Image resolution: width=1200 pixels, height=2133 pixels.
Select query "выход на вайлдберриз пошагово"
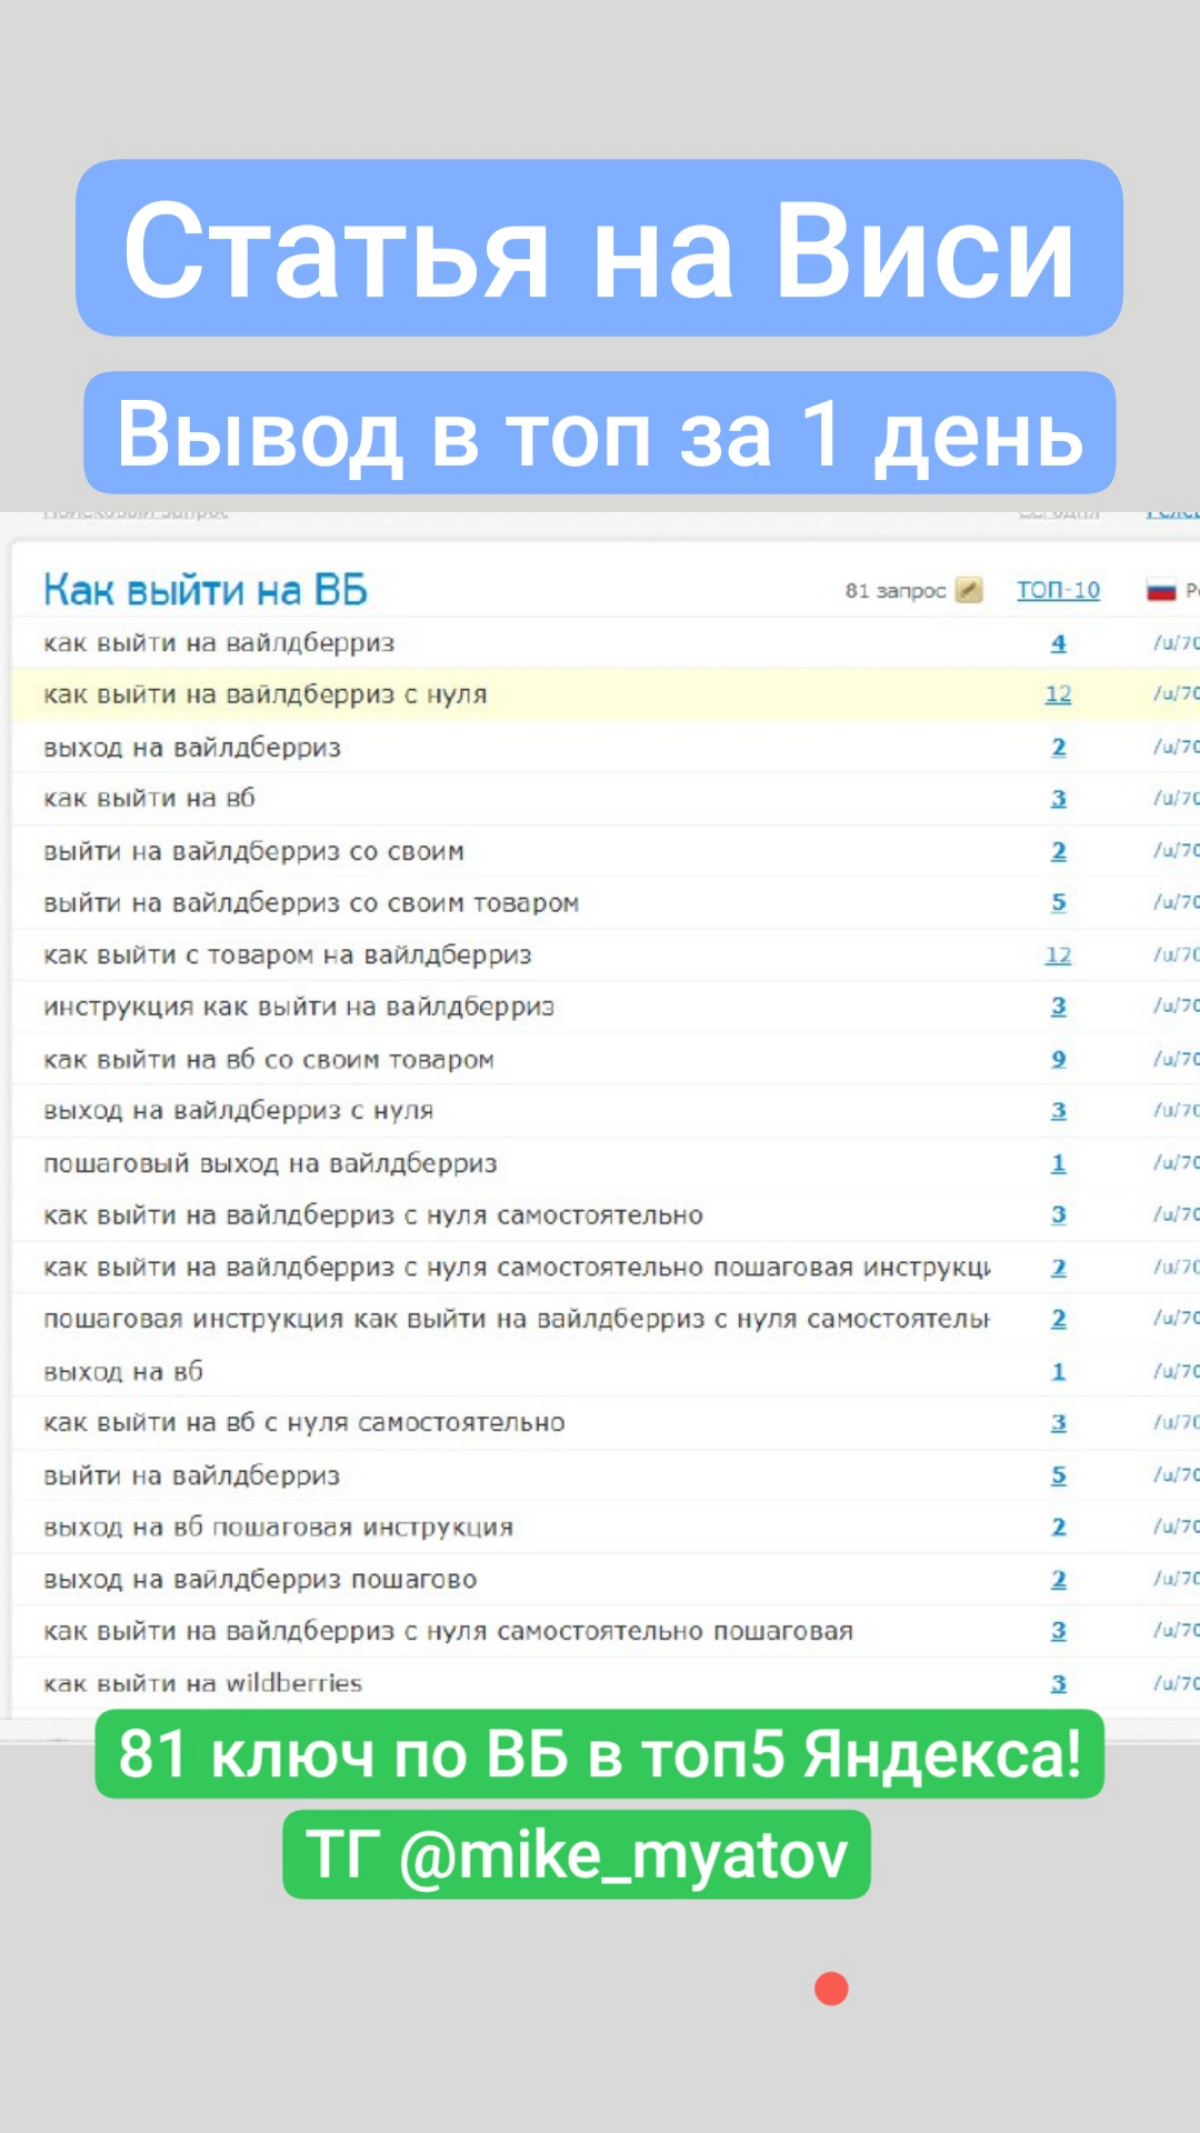tap(260, 1579)
